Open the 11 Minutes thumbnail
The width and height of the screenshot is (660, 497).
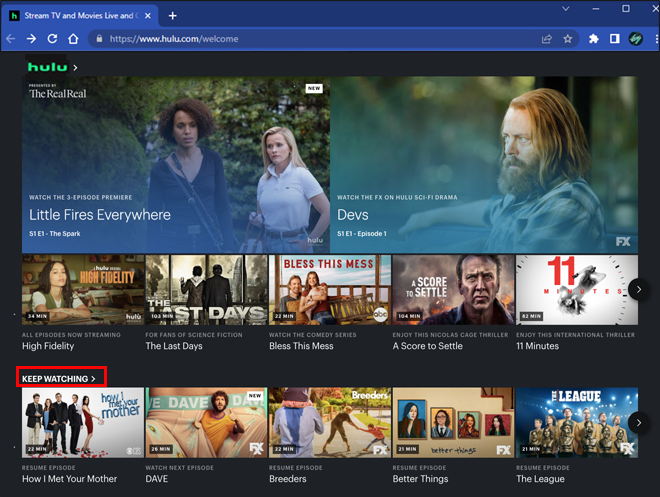(577, 290)
